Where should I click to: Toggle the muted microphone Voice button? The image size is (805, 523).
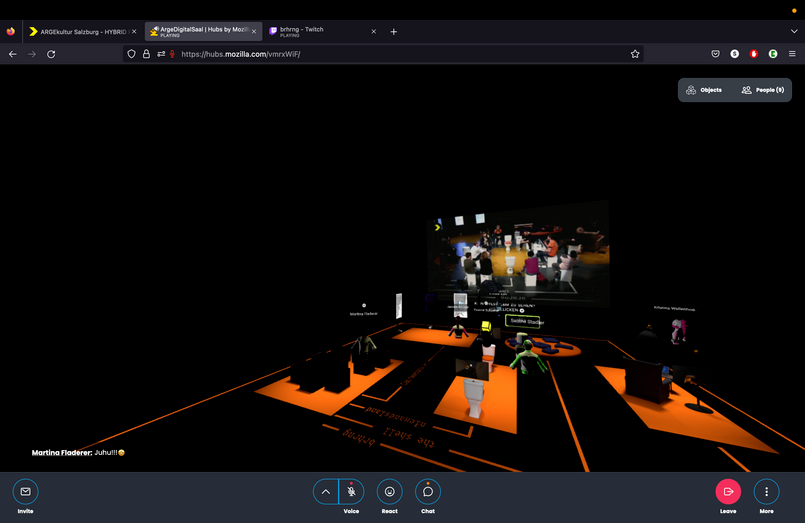351,491
